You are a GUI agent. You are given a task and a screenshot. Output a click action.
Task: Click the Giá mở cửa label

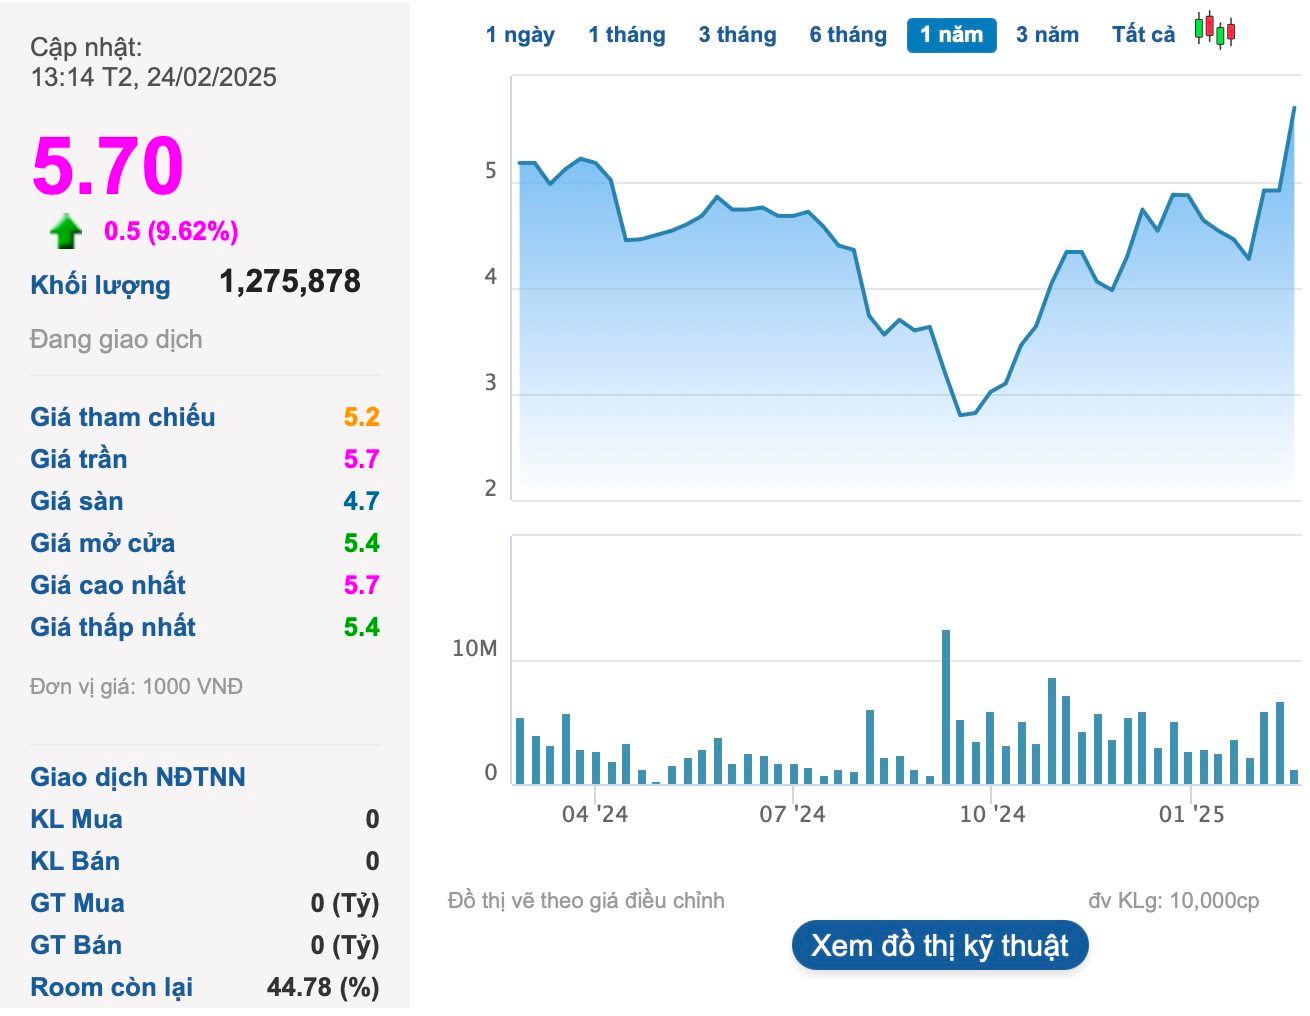(x=103, y=543)
